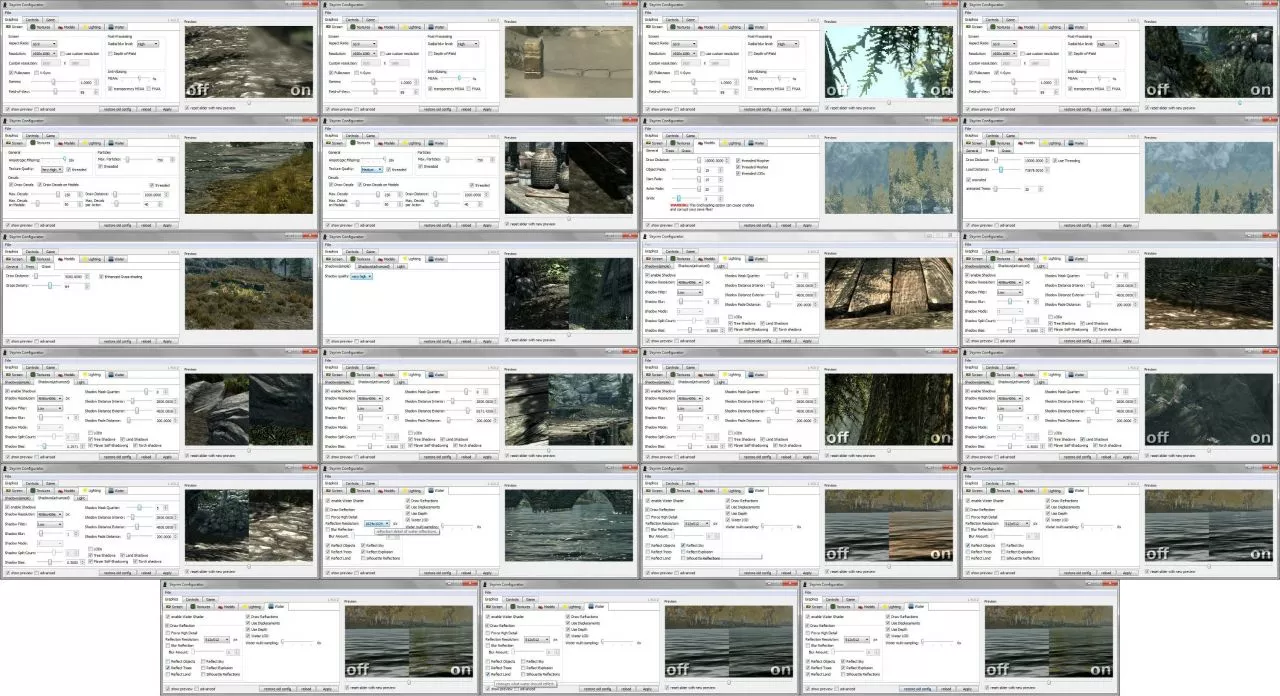Open Grass subtab in Models Trees window
Screen dimensions: 1280x696
coord(1006,150)
